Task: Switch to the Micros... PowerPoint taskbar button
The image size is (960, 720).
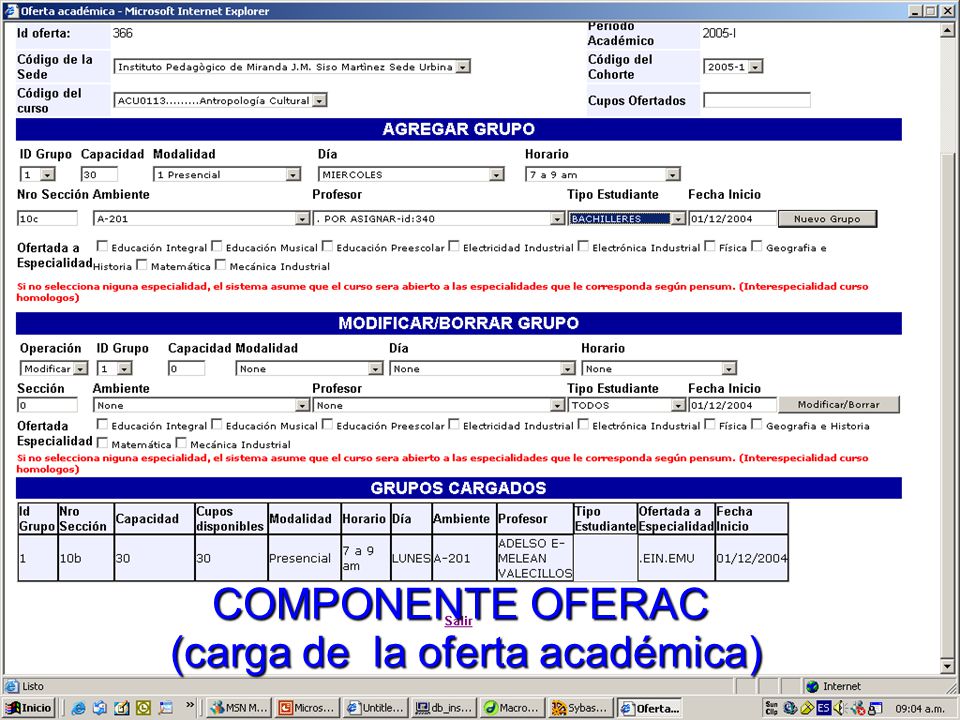Action: coord(307,708)
